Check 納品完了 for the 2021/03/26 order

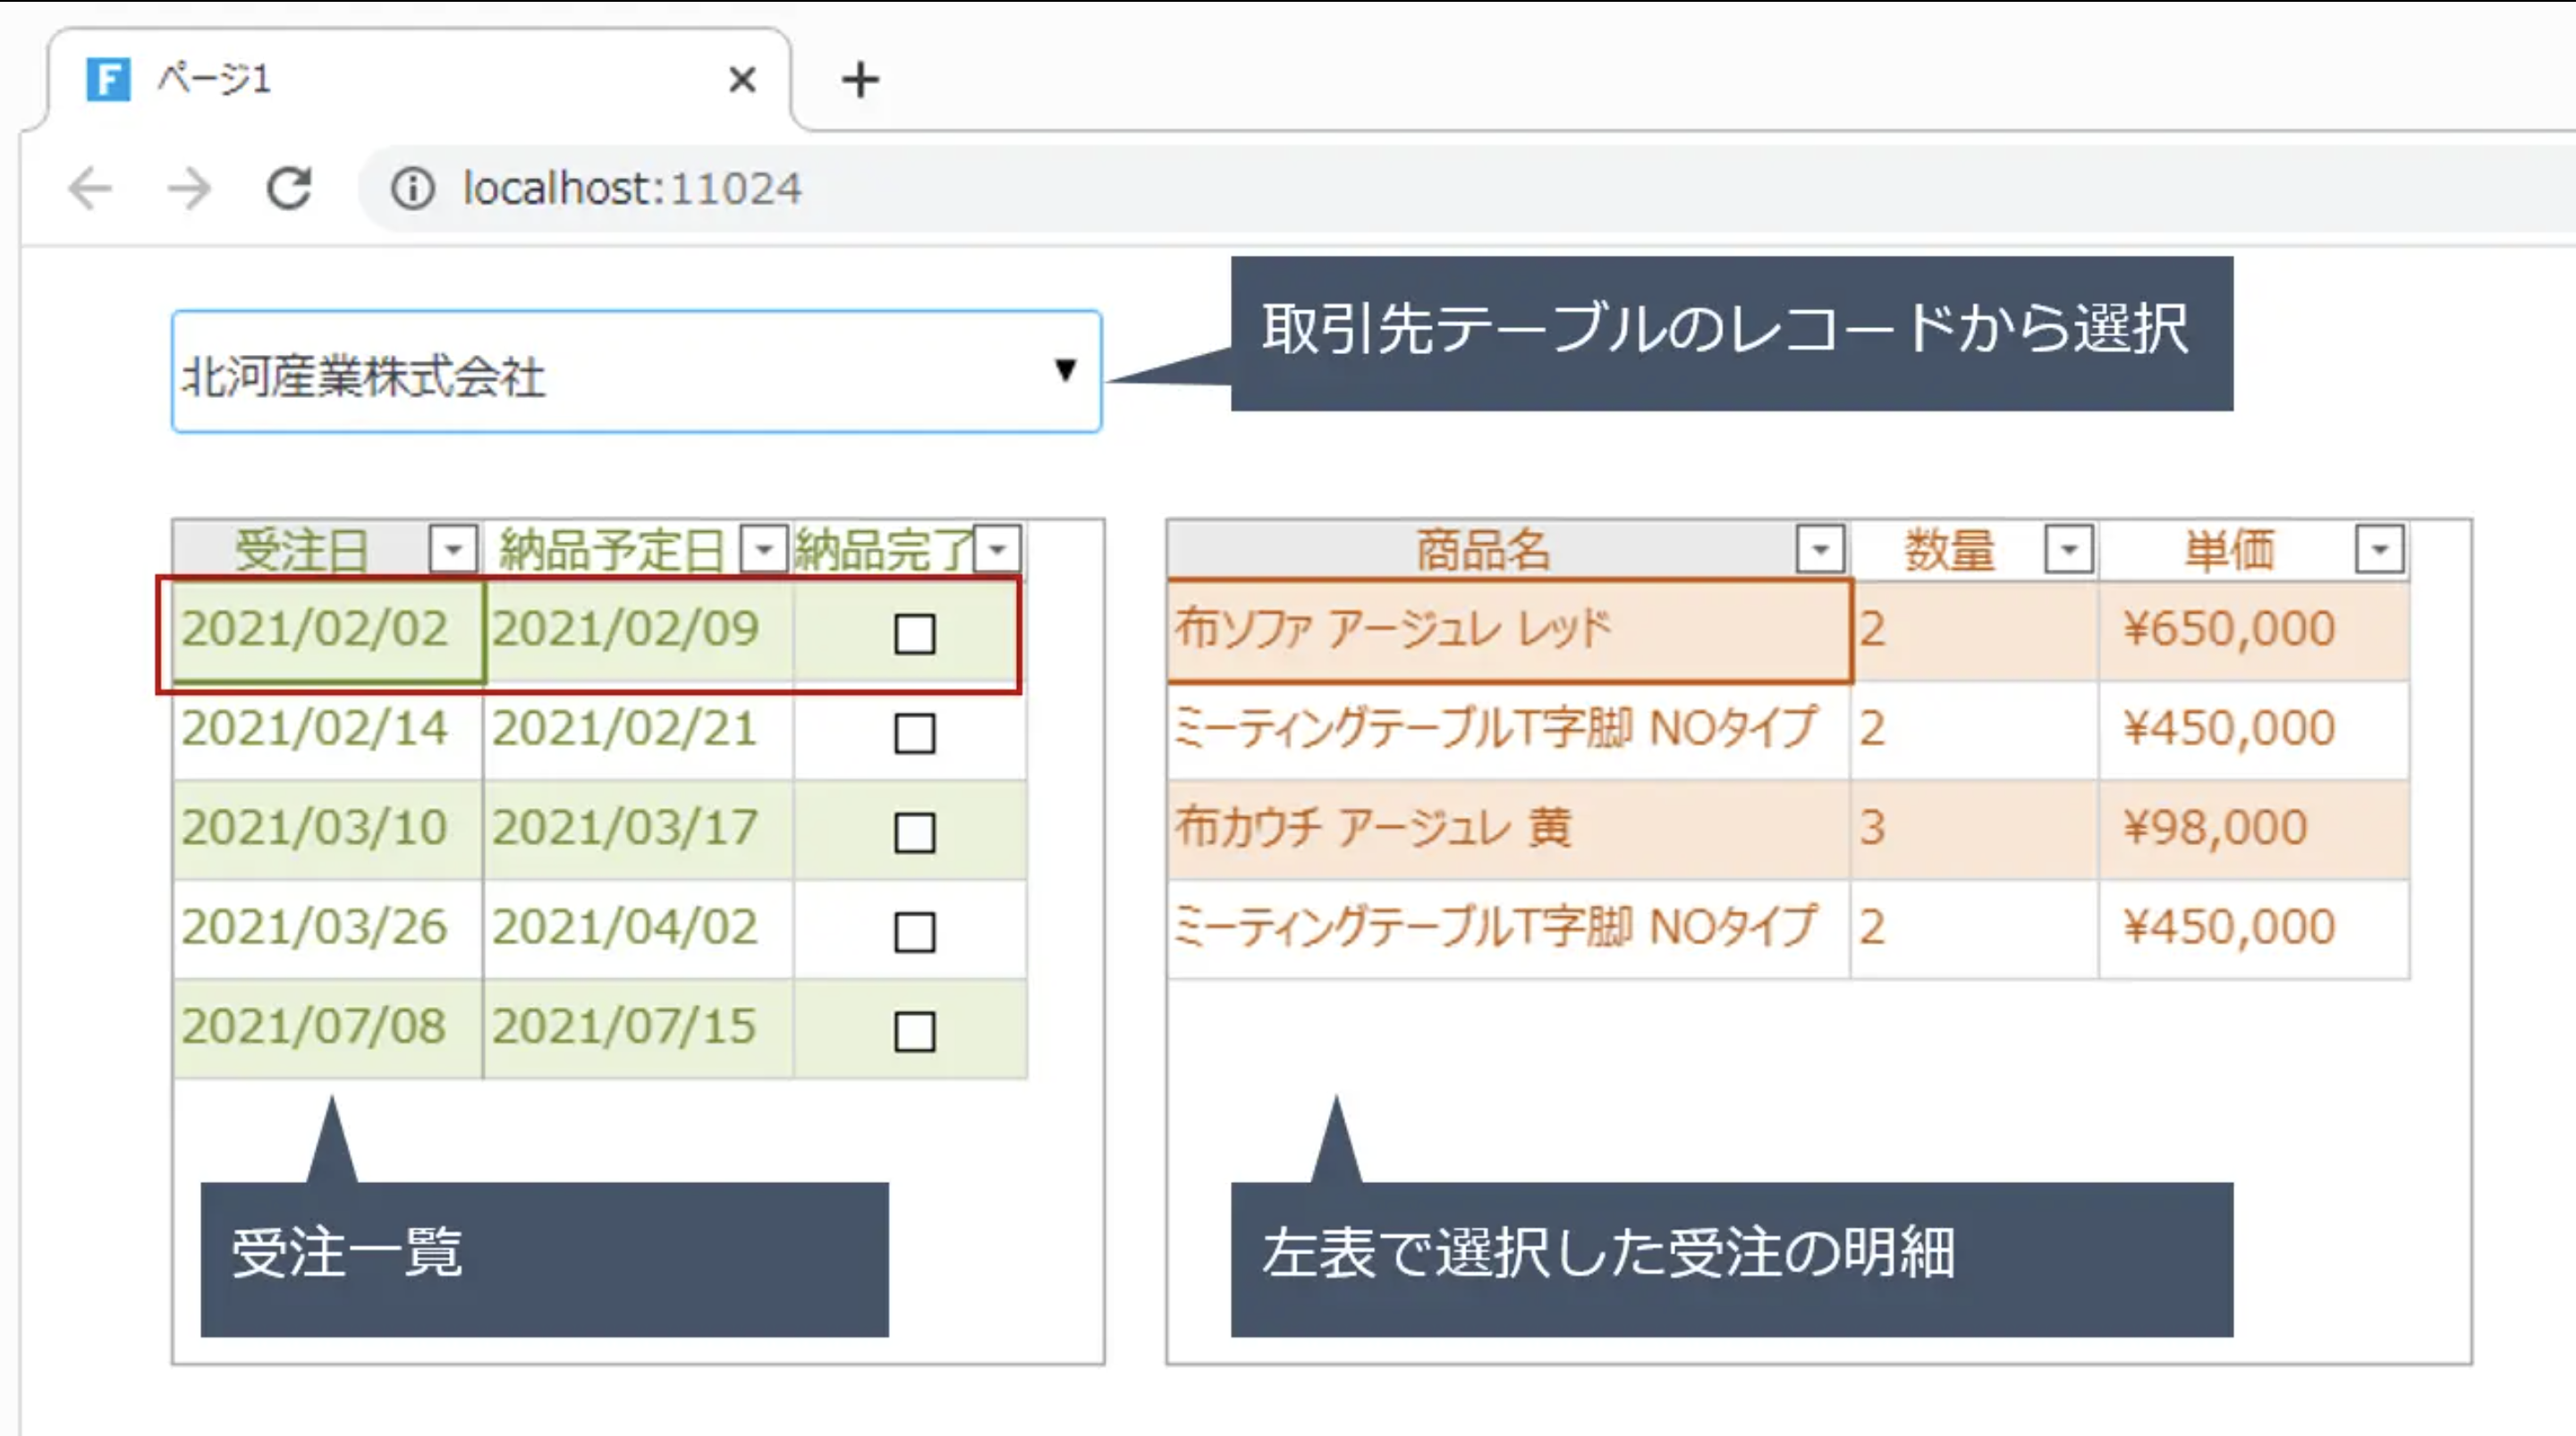coord(913,930)
